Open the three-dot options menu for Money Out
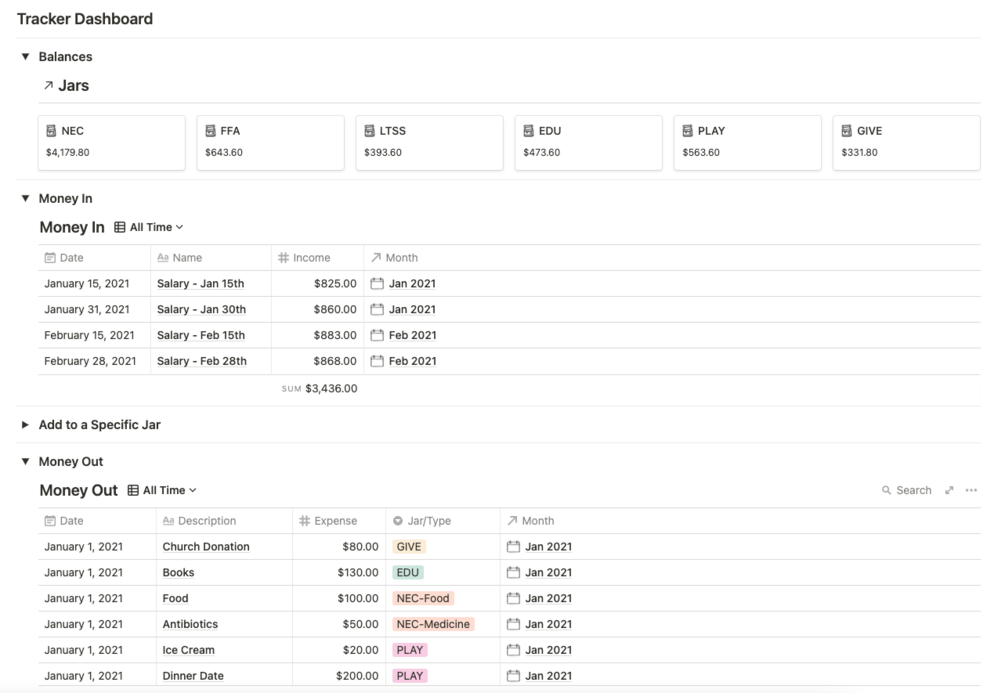The width and height of the screenshot is (1005, 693). click(x=971, y=490)
